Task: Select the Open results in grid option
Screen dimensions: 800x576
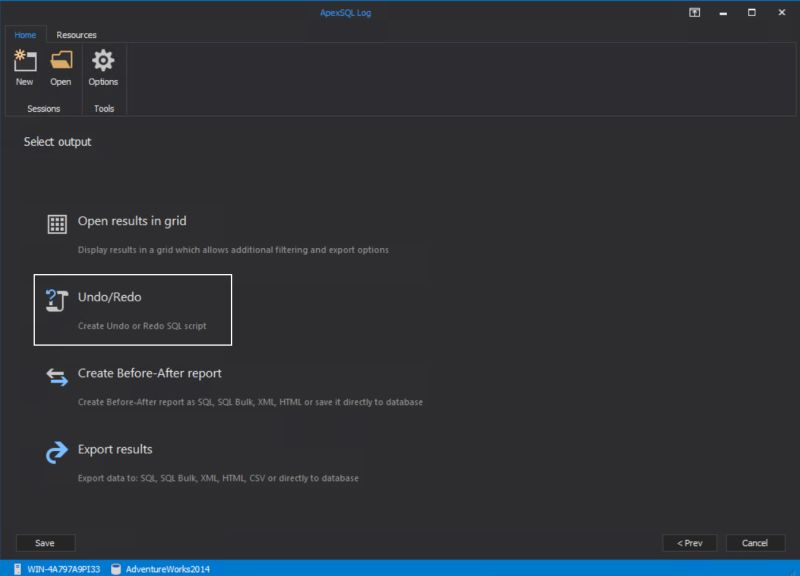Action: [x=130, y=220]
